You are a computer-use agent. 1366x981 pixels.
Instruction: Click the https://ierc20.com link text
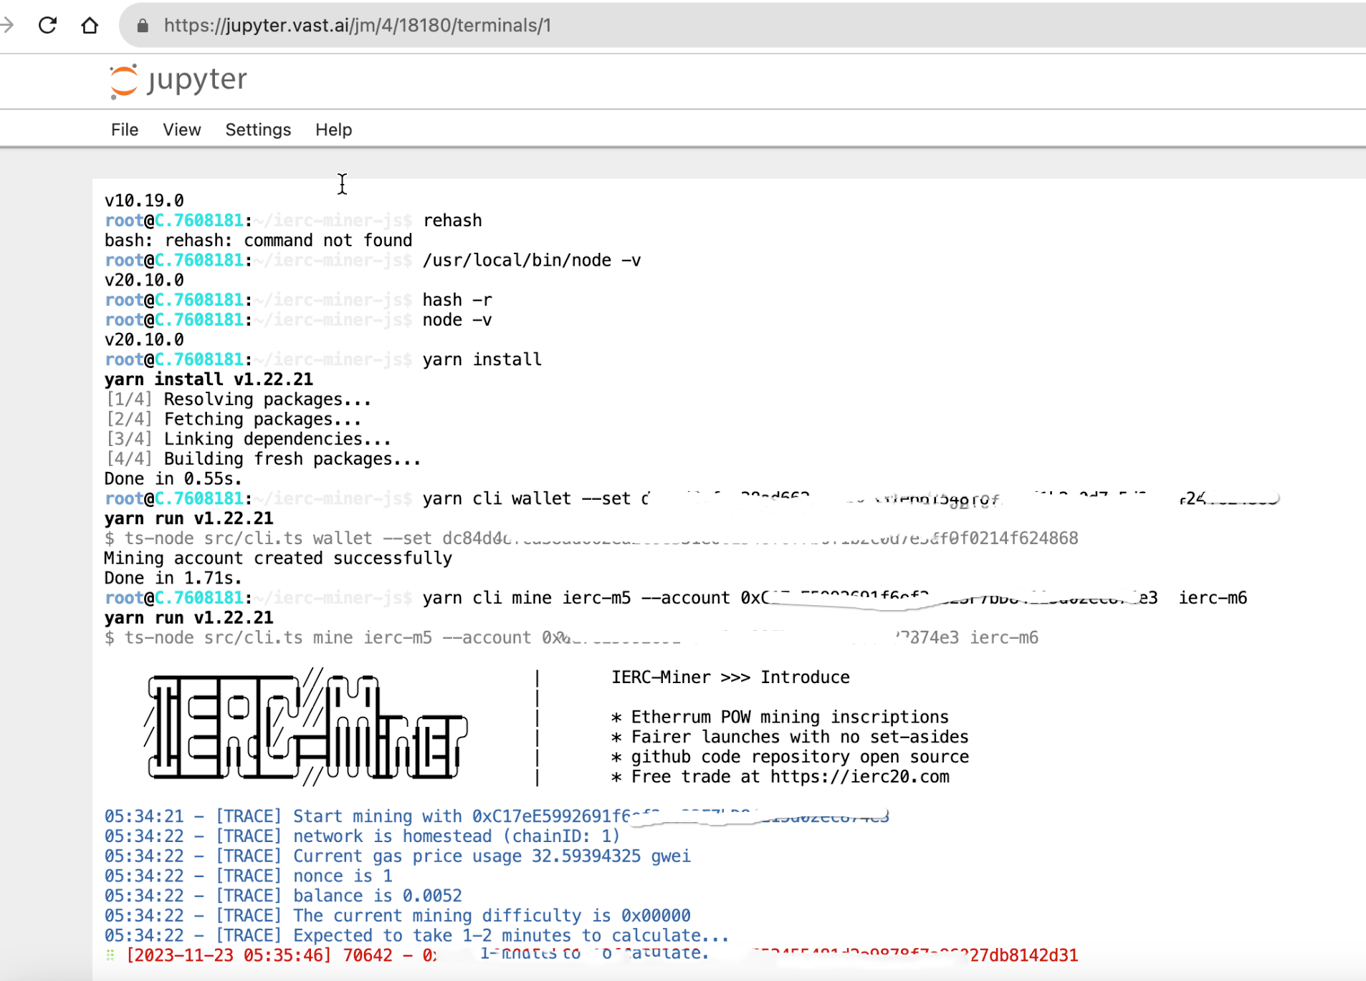tap(859, 777)
